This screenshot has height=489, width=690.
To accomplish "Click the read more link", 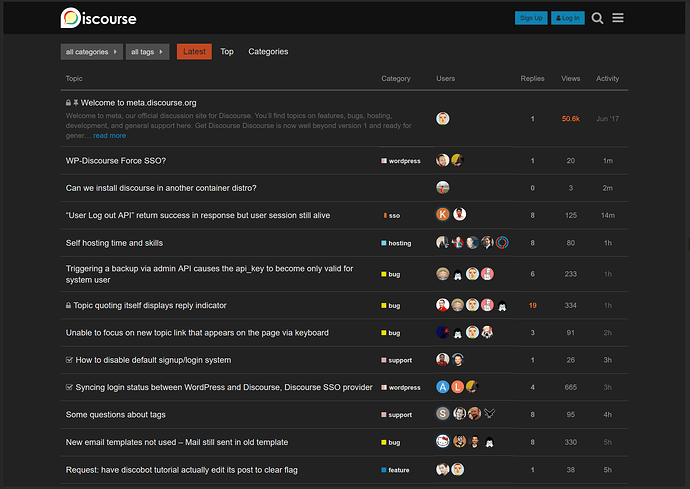I will (x=109, y=136).
